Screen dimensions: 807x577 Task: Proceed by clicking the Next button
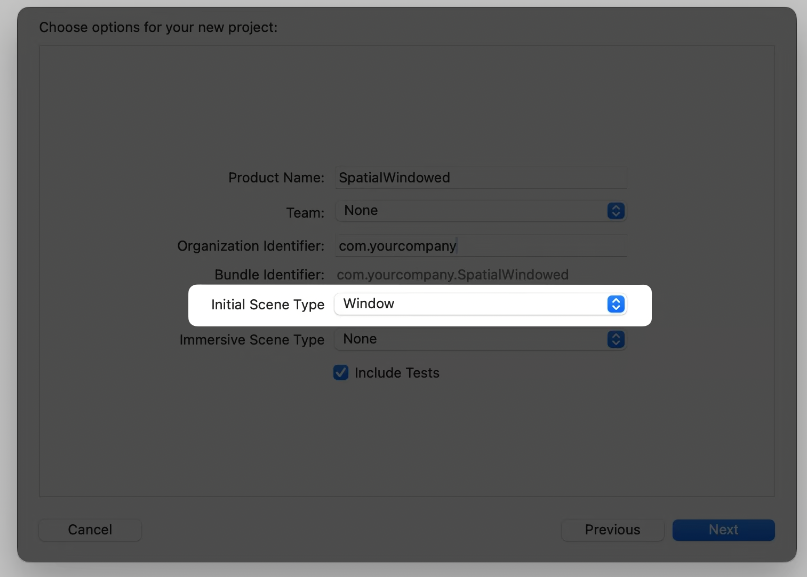(x=723, y=530)
